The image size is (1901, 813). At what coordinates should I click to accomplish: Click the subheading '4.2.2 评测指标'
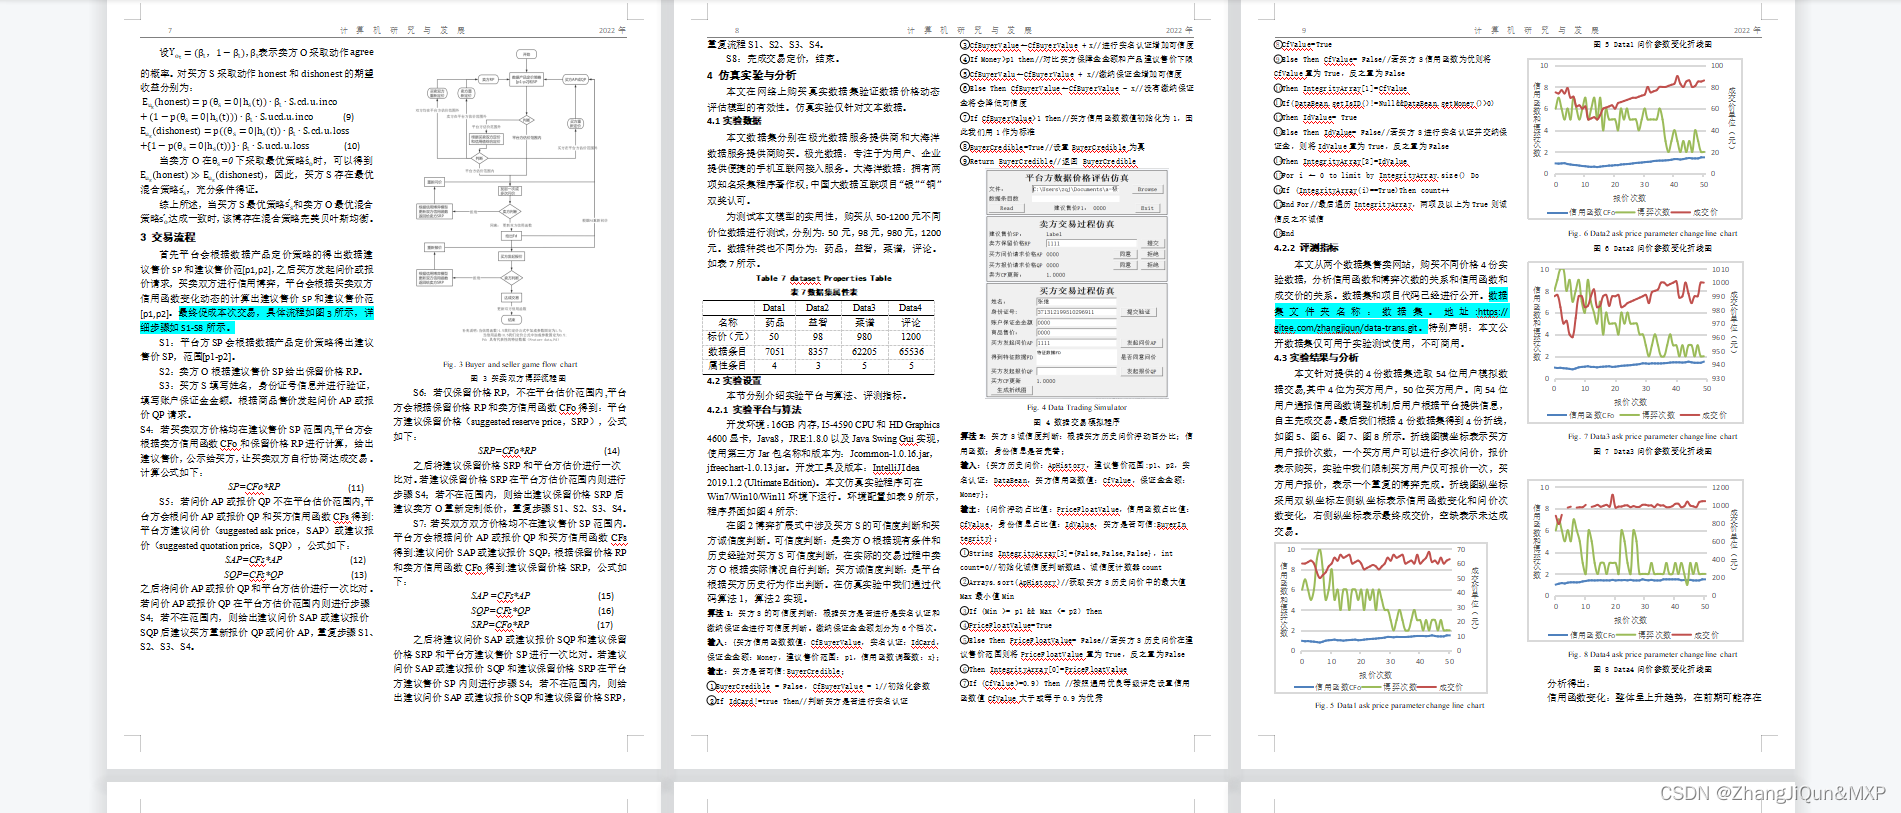1306,247
